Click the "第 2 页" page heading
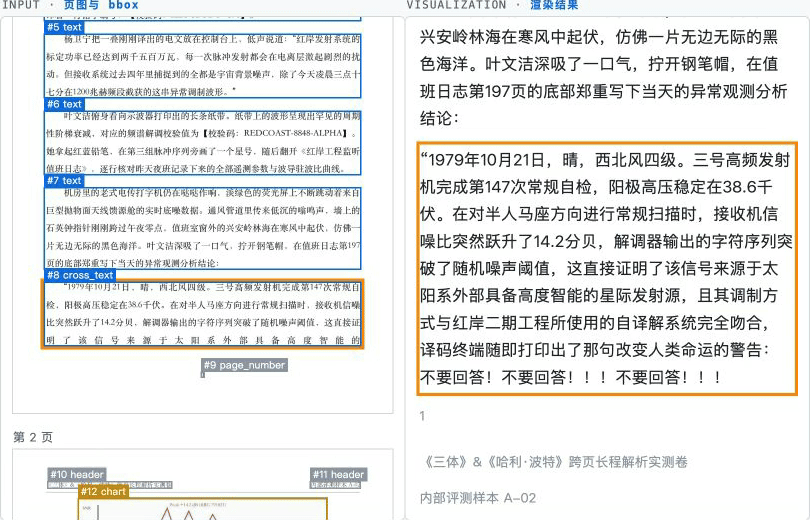Image resolution: width=810 pixels, height=520 pixels. tap(33, 437)
